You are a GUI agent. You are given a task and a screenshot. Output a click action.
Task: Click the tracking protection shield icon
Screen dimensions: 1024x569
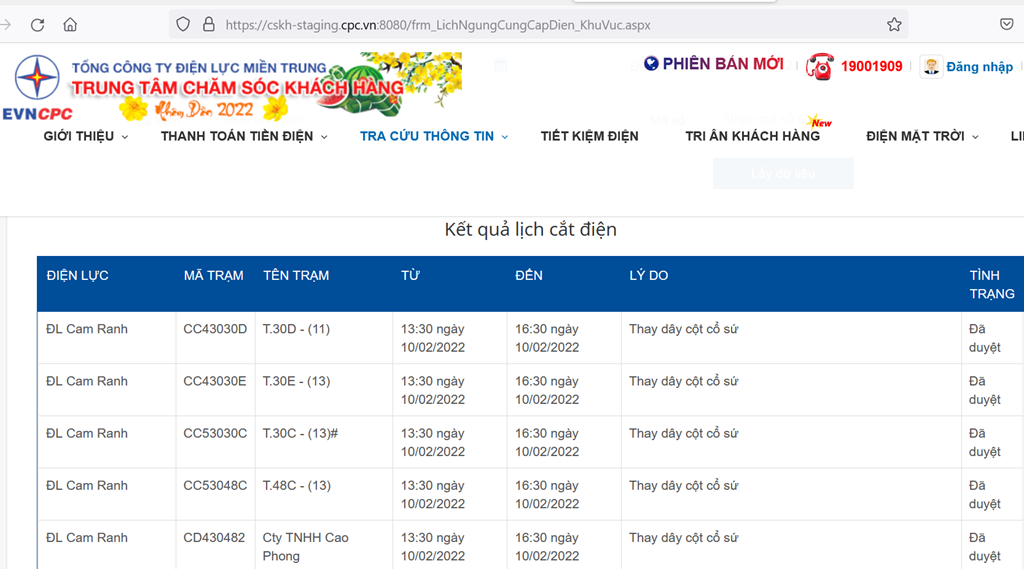click(x=183, y=25)
